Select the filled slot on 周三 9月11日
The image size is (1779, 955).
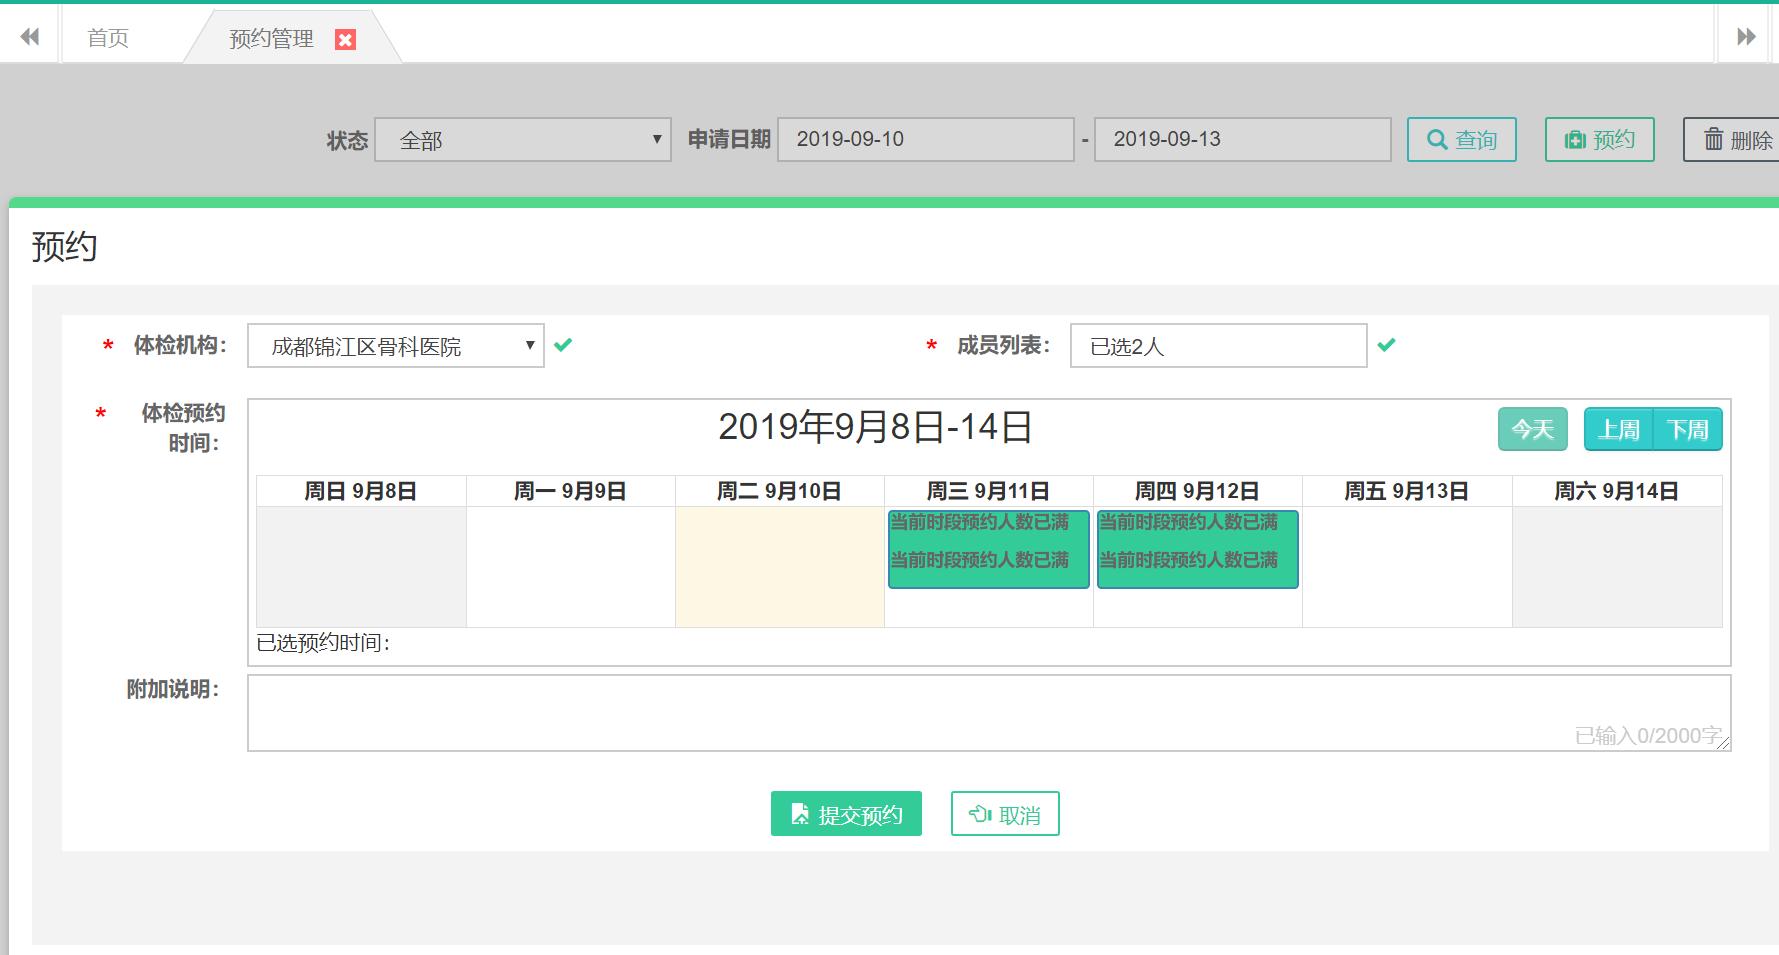(x=987, y=548)
